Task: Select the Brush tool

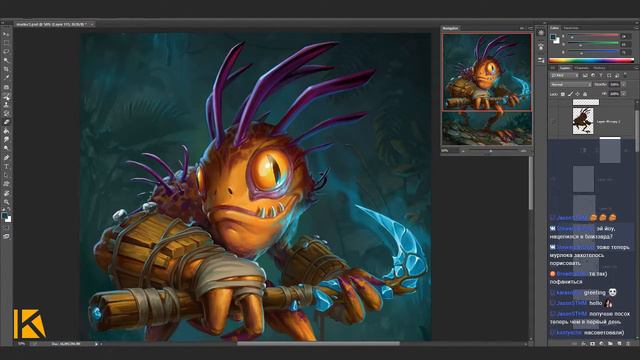Action: (x=6, y=96)
